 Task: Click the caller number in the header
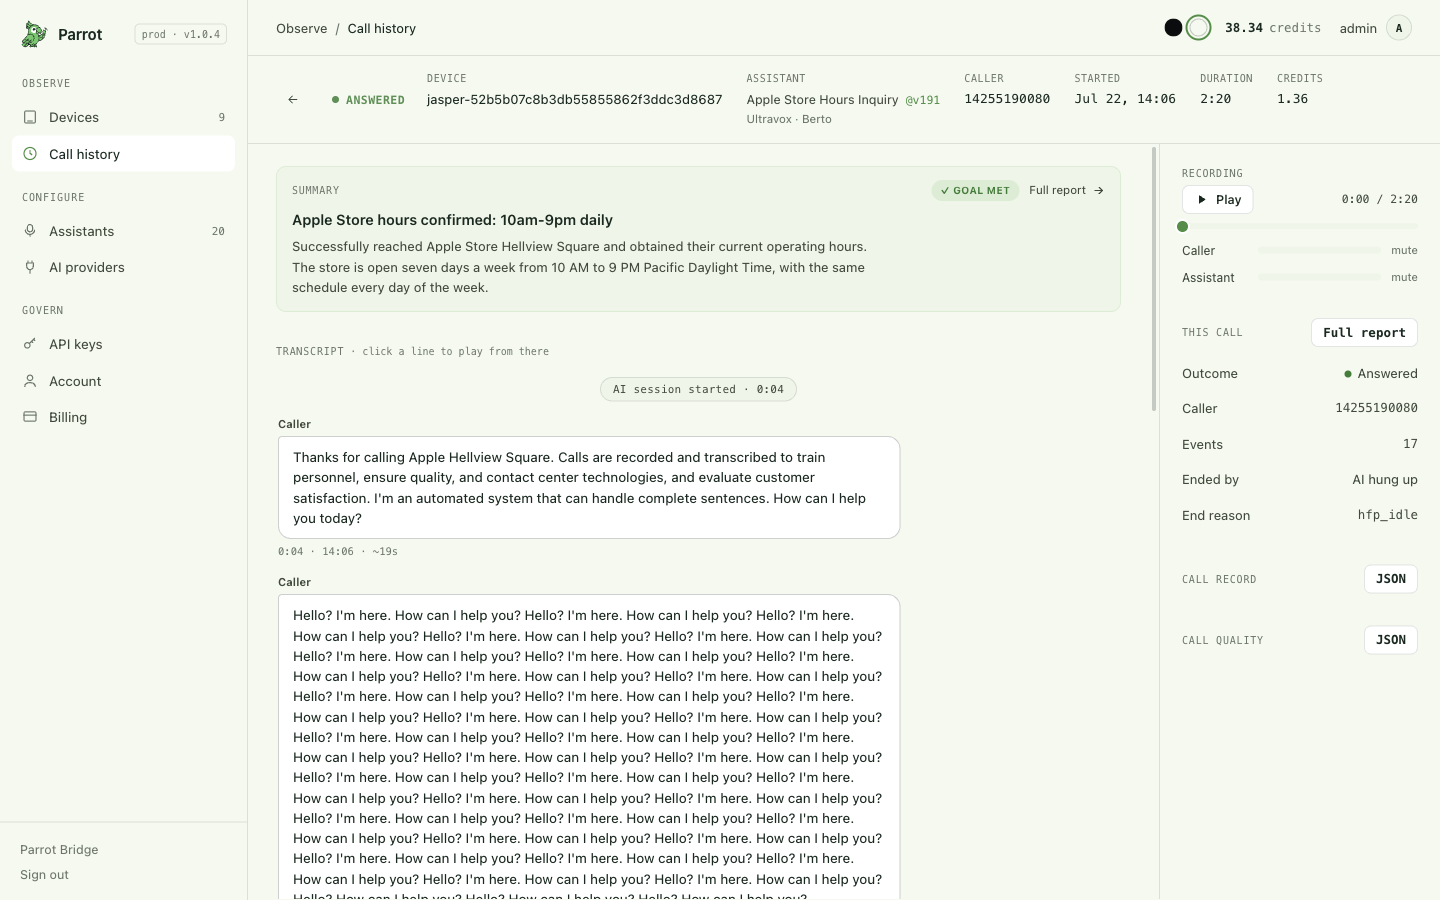coord(1007,99)
